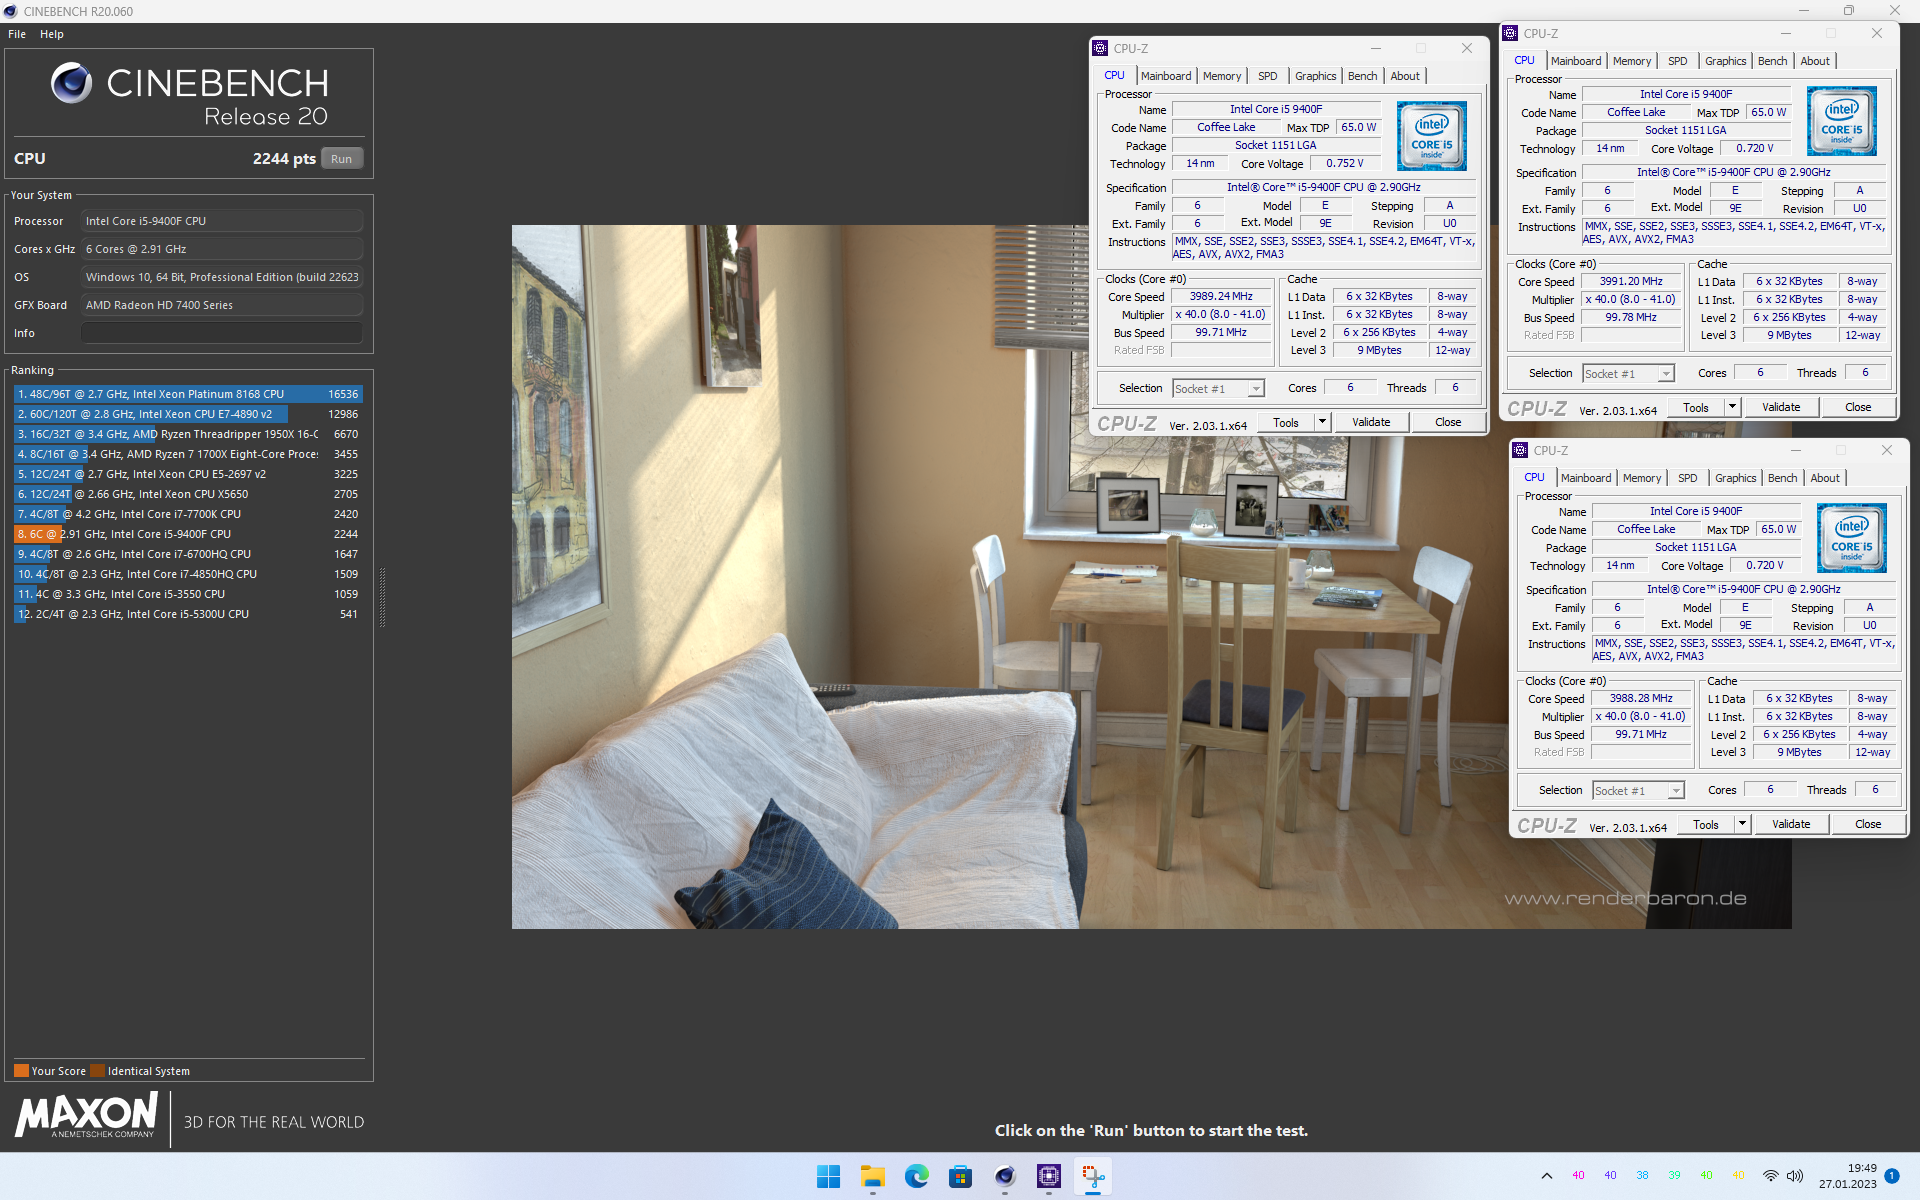The image size is (1920, 1200).
Task: Open SPD tab in CPU-Z window showing 3991.20 MHz
Action: (1678, 61)
